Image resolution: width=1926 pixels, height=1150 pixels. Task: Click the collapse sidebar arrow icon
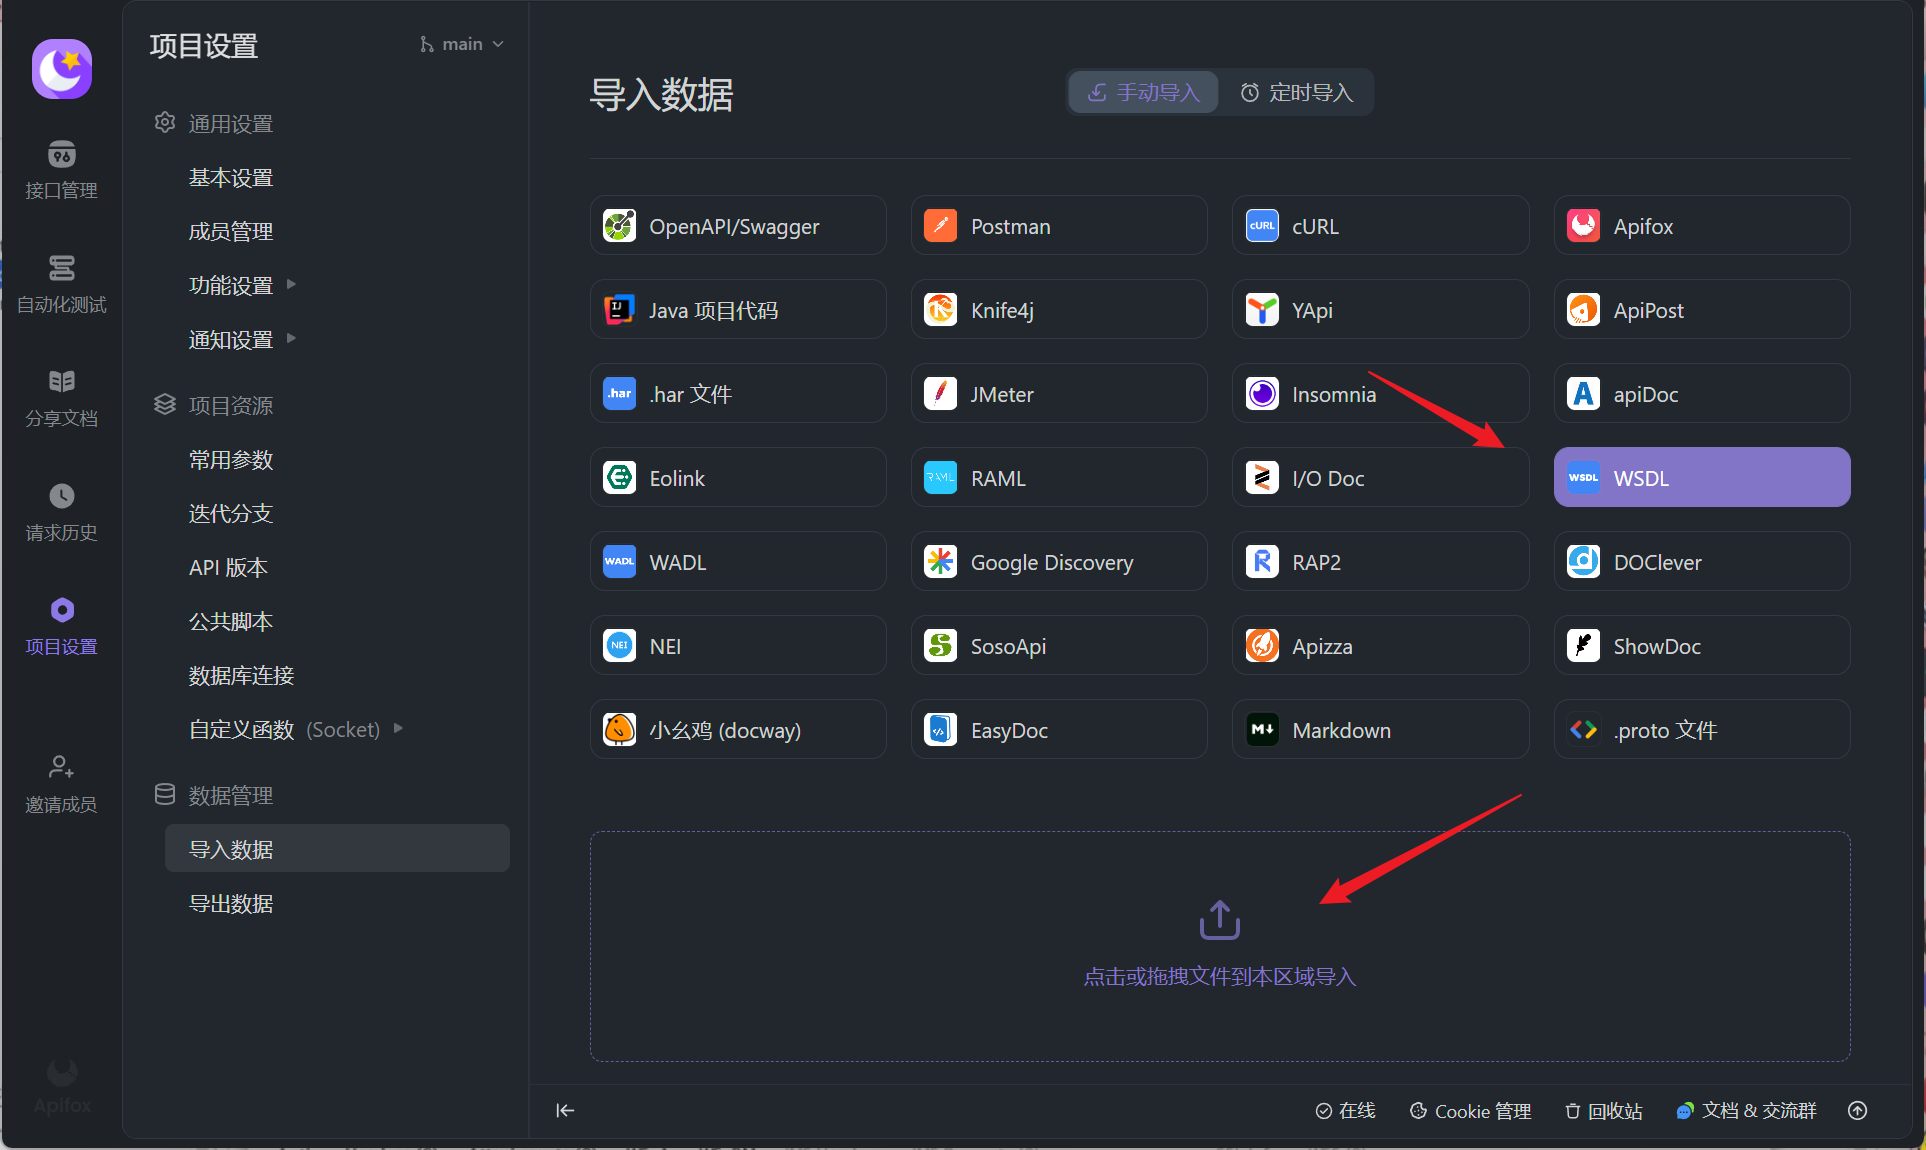coord(565,1110)
